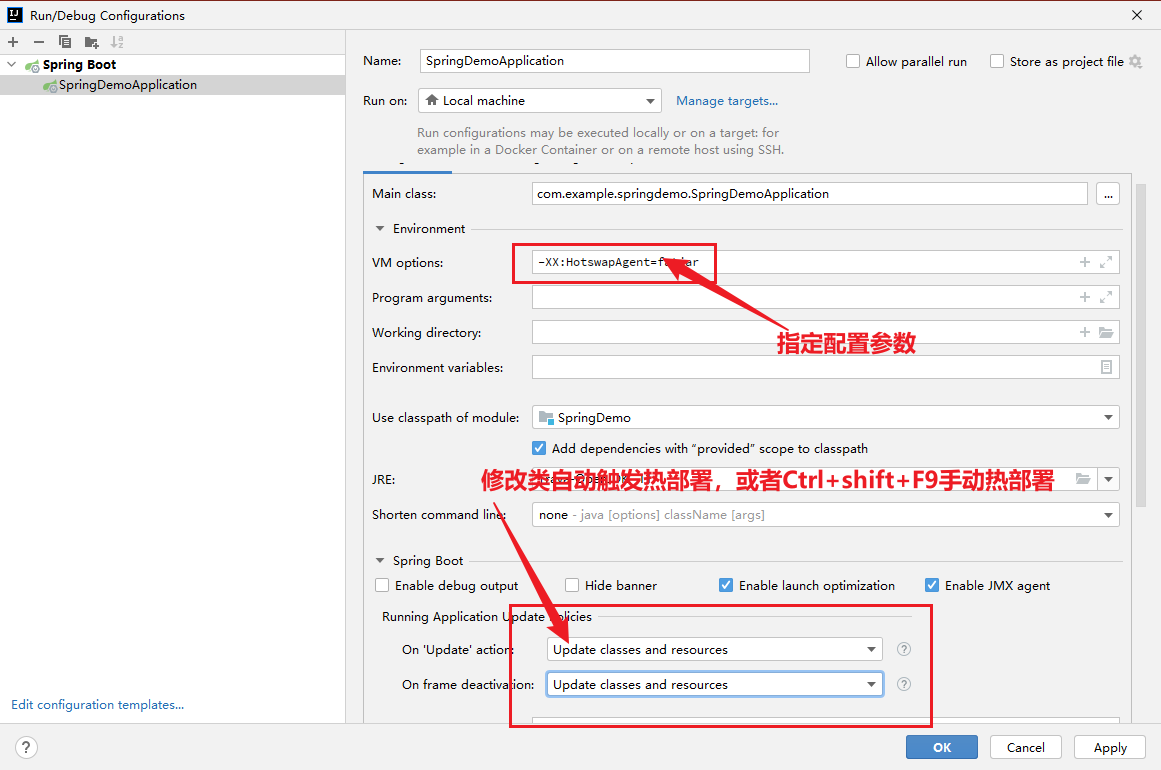Click the settings panel vertical scrollbar
Screen dimensions: 1161x770
tap(1140, 345)
